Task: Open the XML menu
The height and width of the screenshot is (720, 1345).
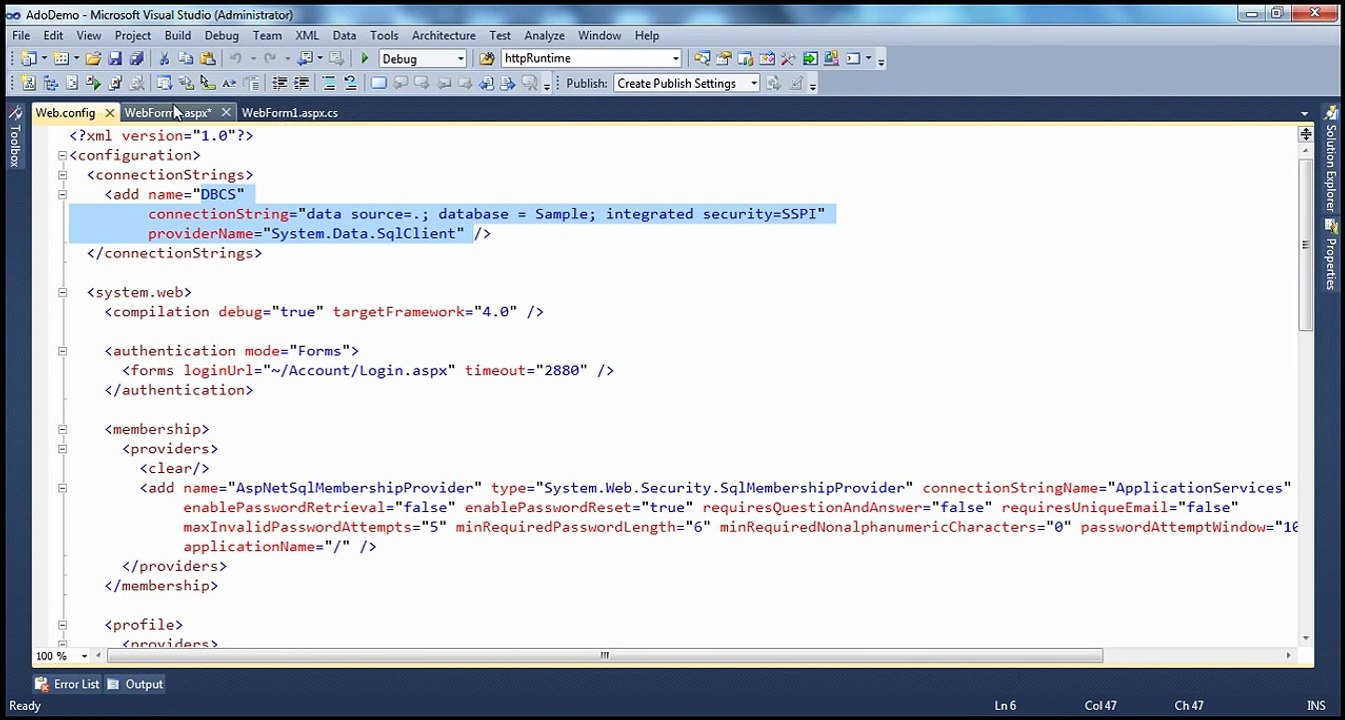Action: point(307,35)
